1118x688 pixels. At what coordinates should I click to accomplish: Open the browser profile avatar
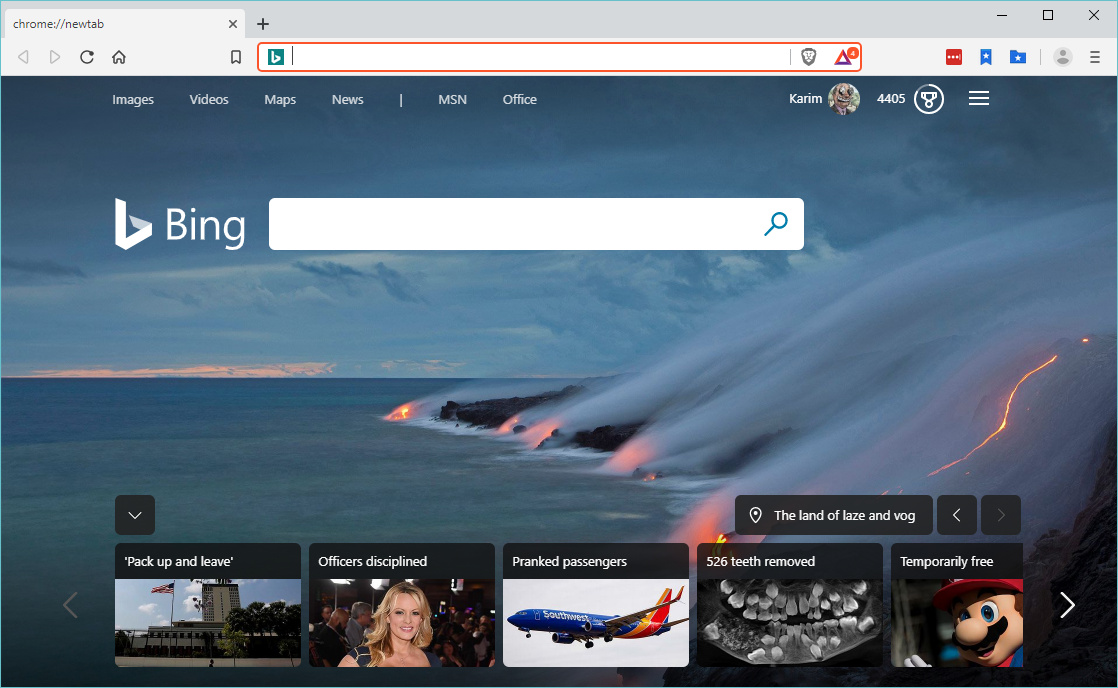[x=1062, y=57]
